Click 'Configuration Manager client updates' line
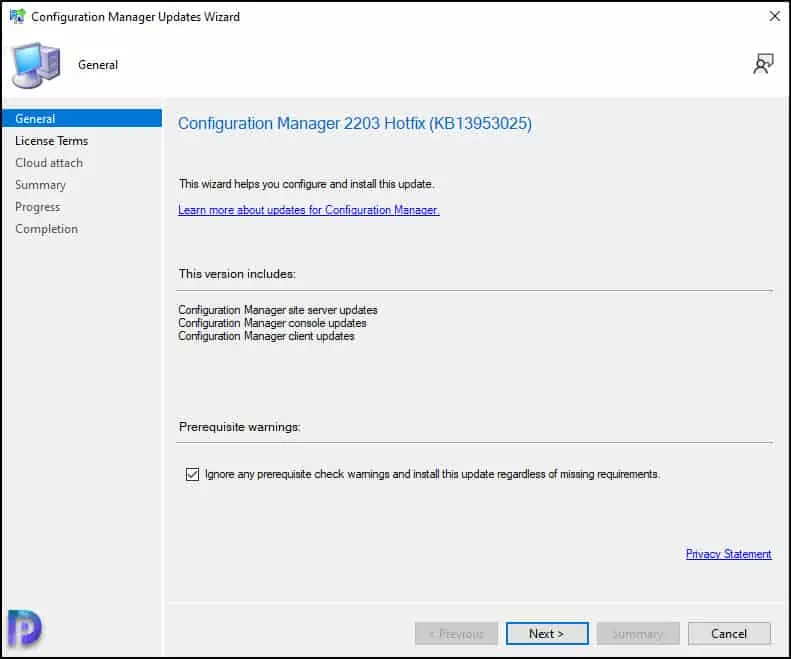This screenshot has width=791, height=659. point(266,336)
